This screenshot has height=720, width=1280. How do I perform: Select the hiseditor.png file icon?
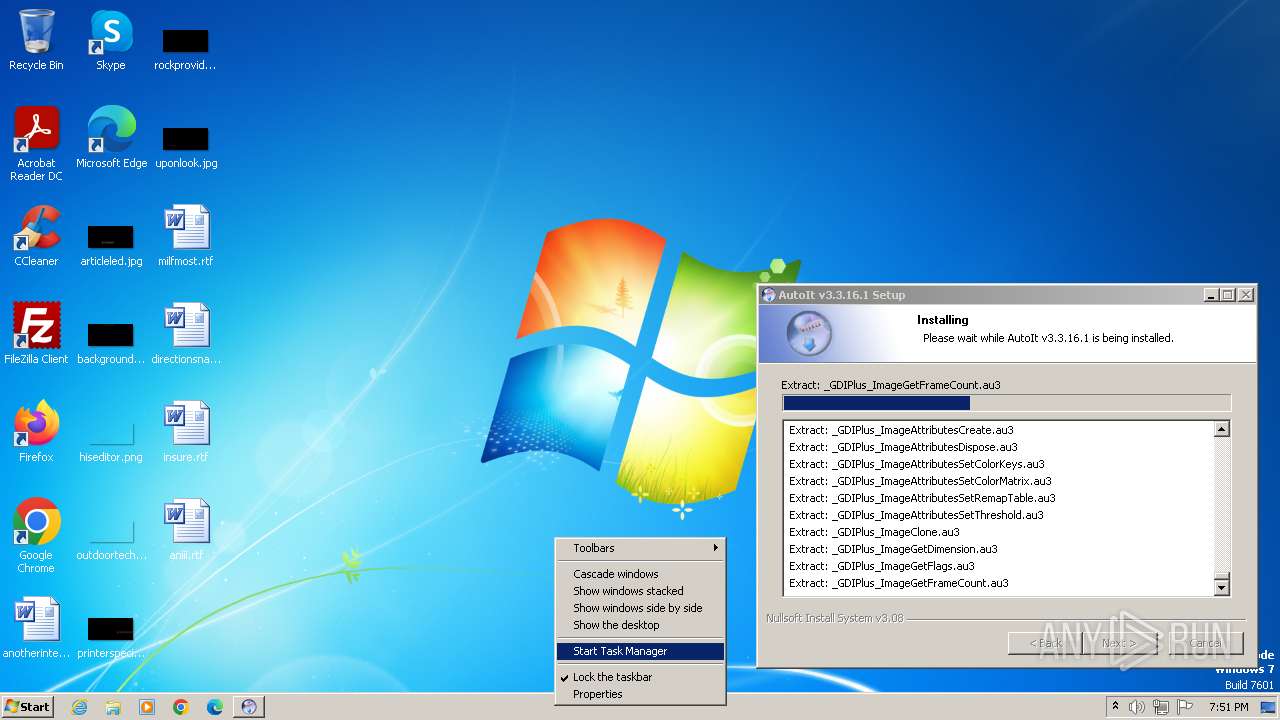111,440
